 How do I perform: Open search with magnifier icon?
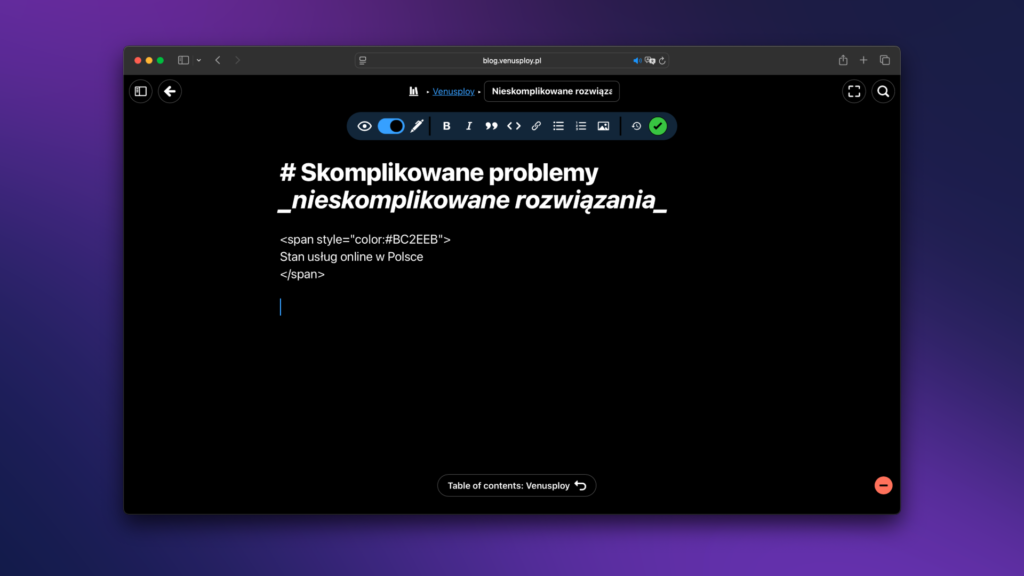tap(883, 92)
